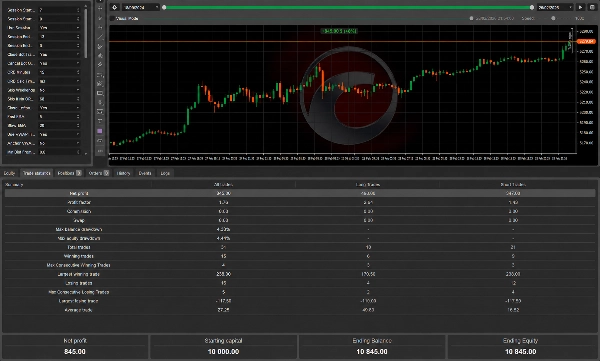This screenshot has height=361, width=600.
Task: Open the Use VWAP parameter dropdown
Action: (59, 134)
